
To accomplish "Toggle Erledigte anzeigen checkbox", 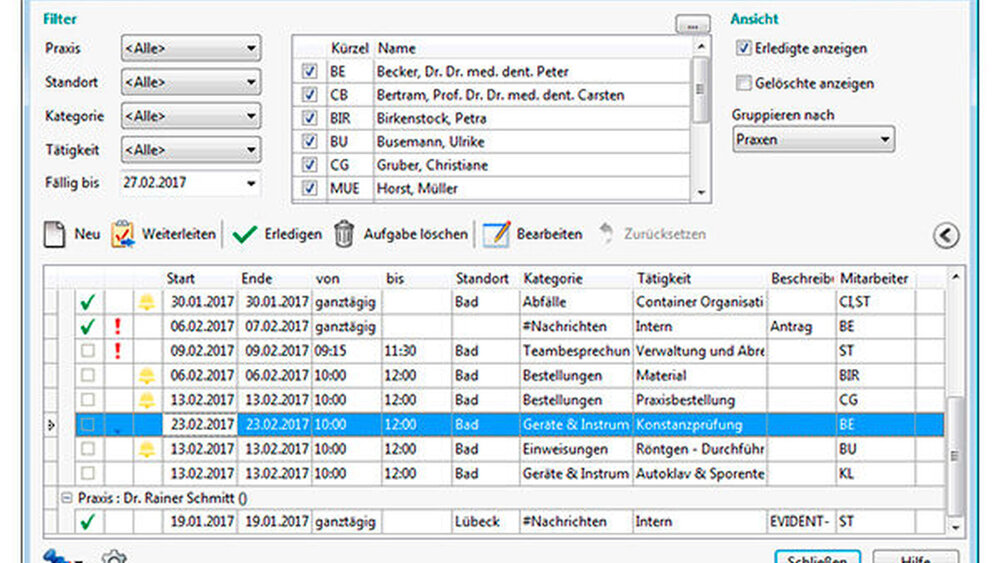I will click(744, 48).
